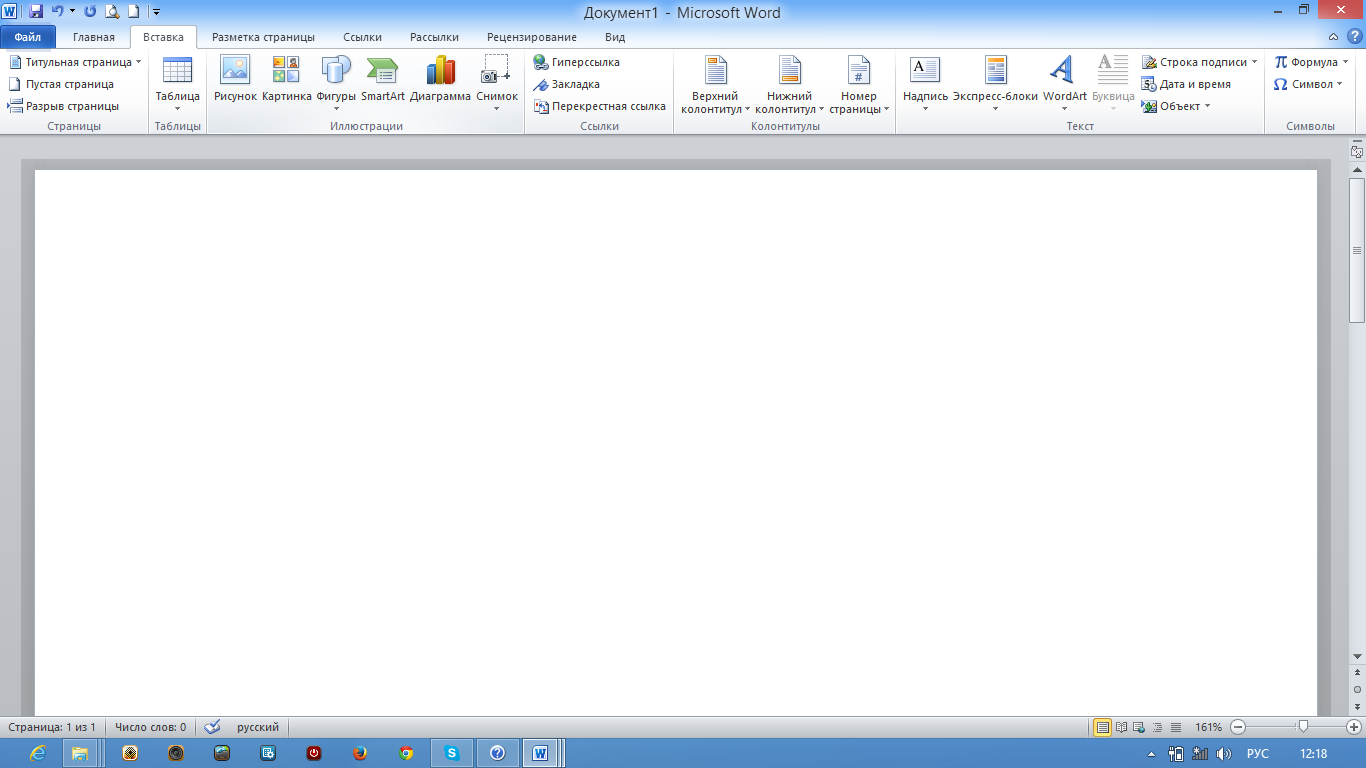Switch to Outline view
The width and height of the screenshot is (1366, 768).
[x=1158, y=727]
